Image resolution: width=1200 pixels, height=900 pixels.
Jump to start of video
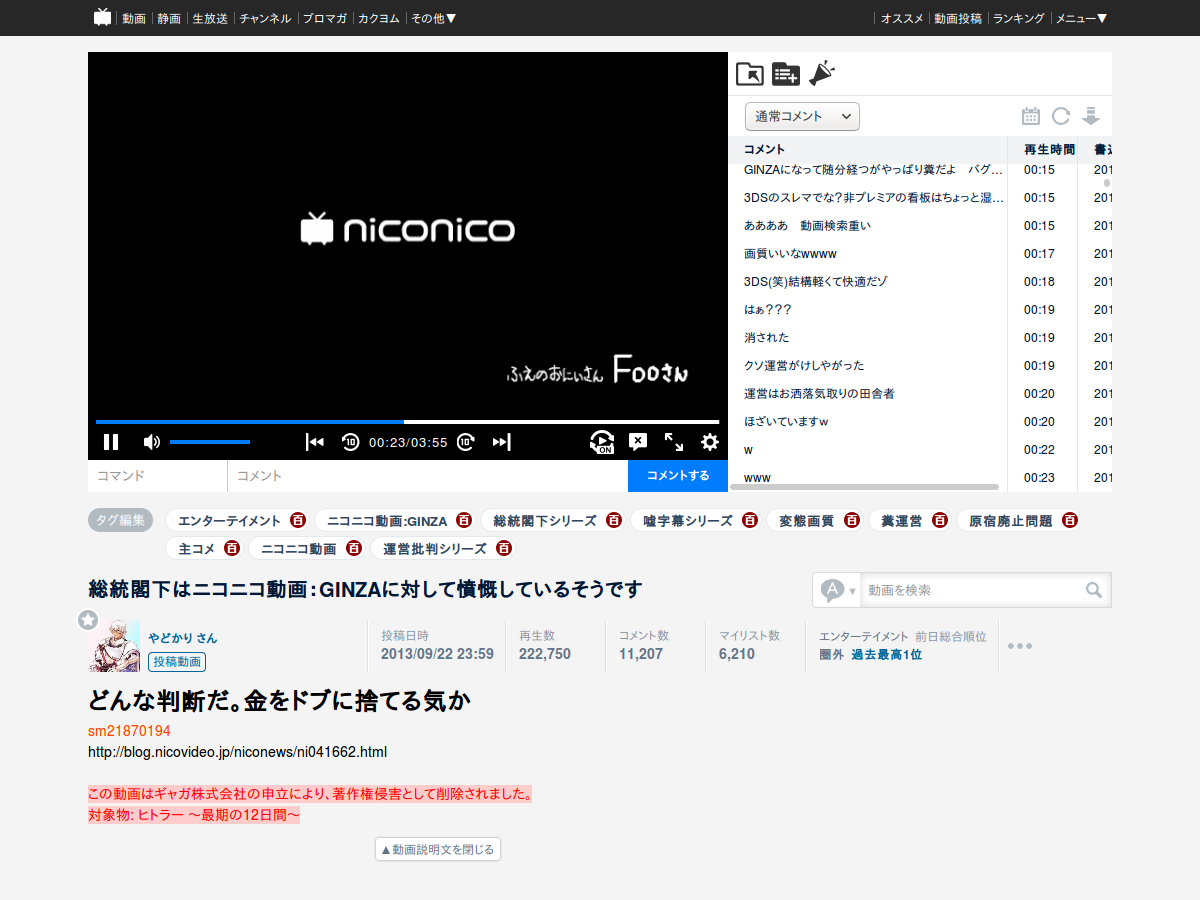315,442
